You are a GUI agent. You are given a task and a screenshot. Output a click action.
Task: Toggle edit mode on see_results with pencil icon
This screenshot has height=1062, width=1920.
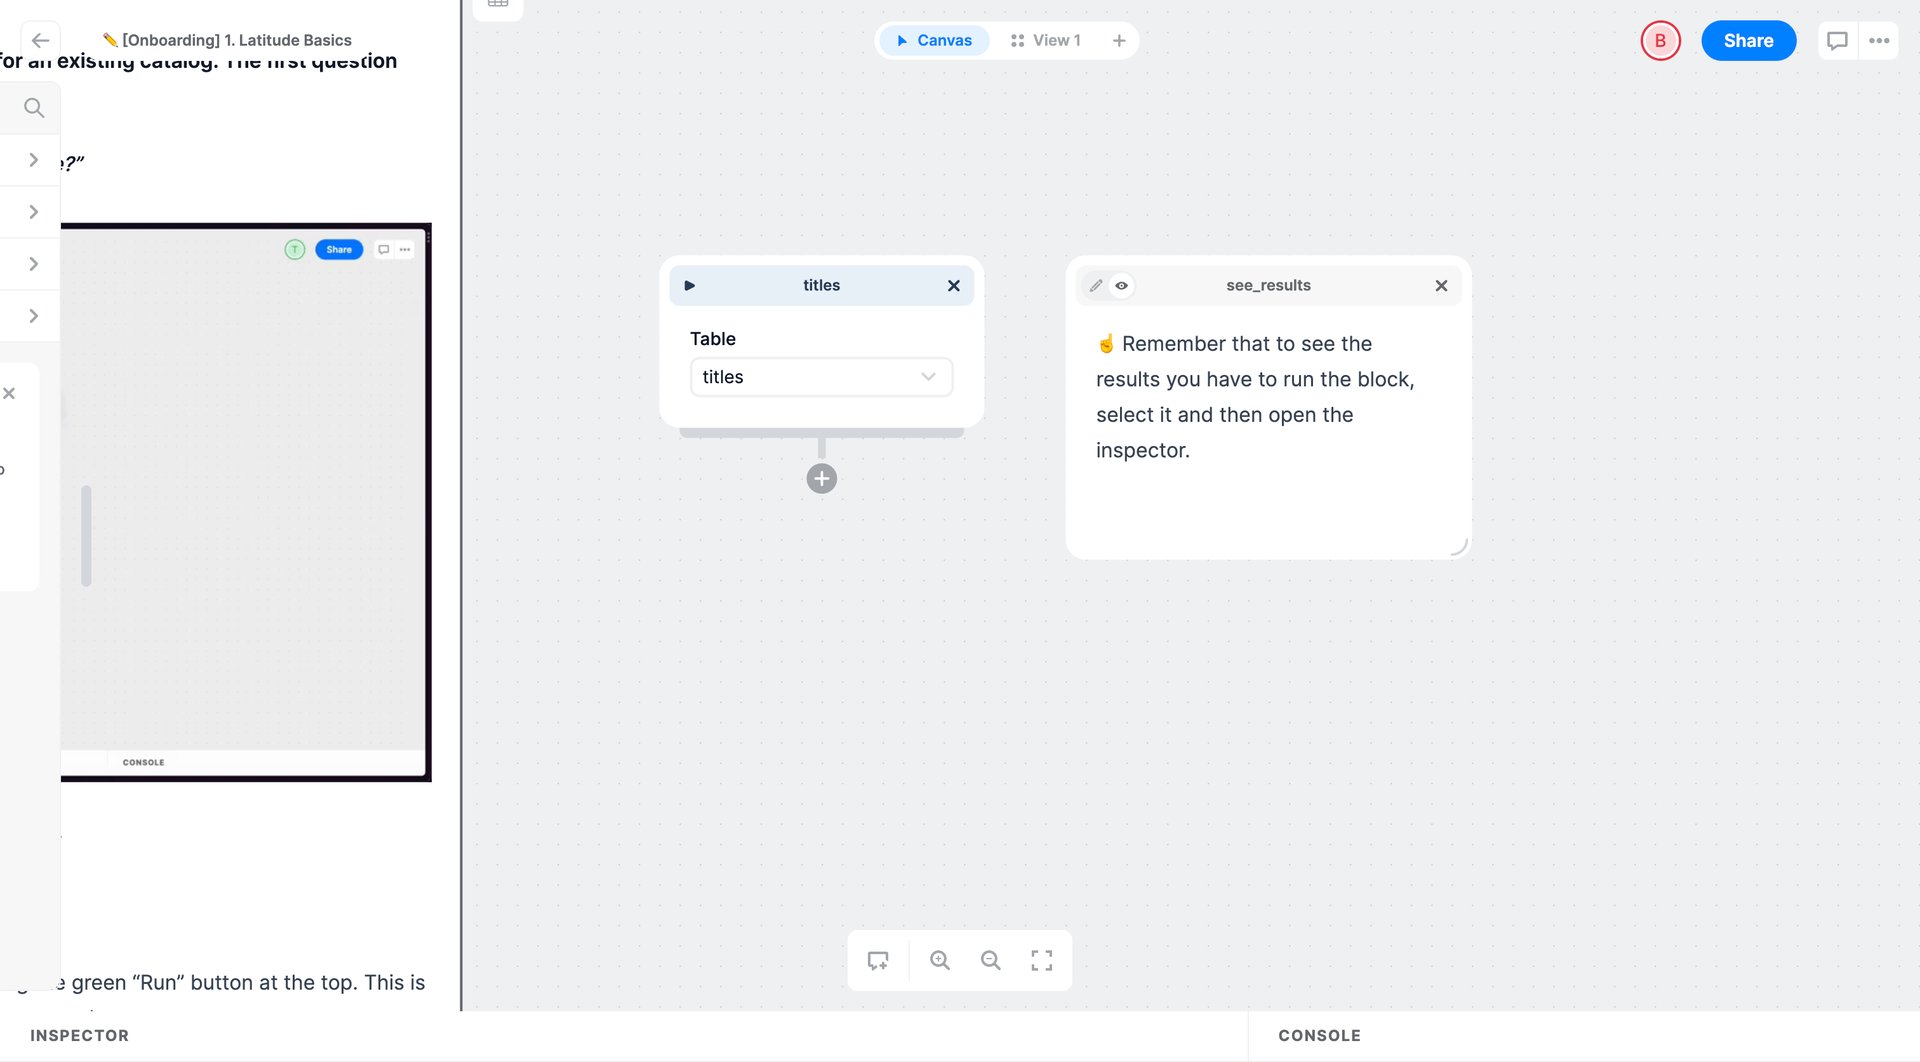click(x=1096, y=286)
